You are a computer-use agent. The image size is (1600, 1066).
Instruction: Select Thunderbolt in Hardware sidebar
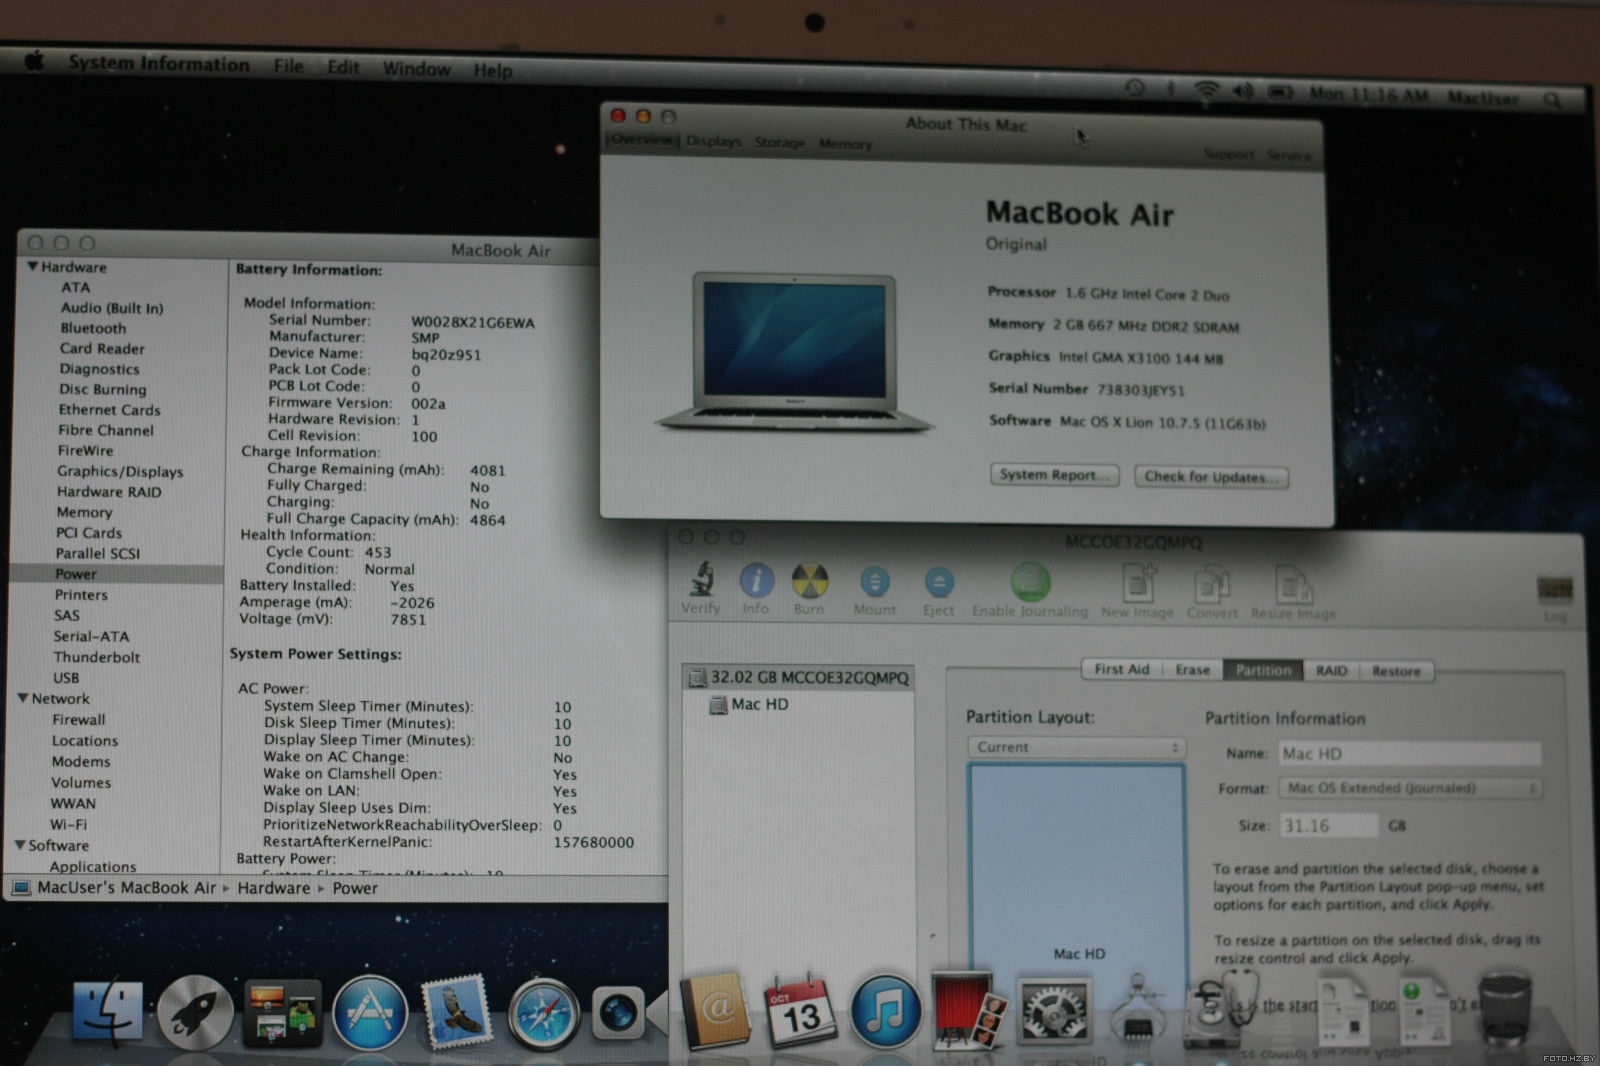coord(97,657)
